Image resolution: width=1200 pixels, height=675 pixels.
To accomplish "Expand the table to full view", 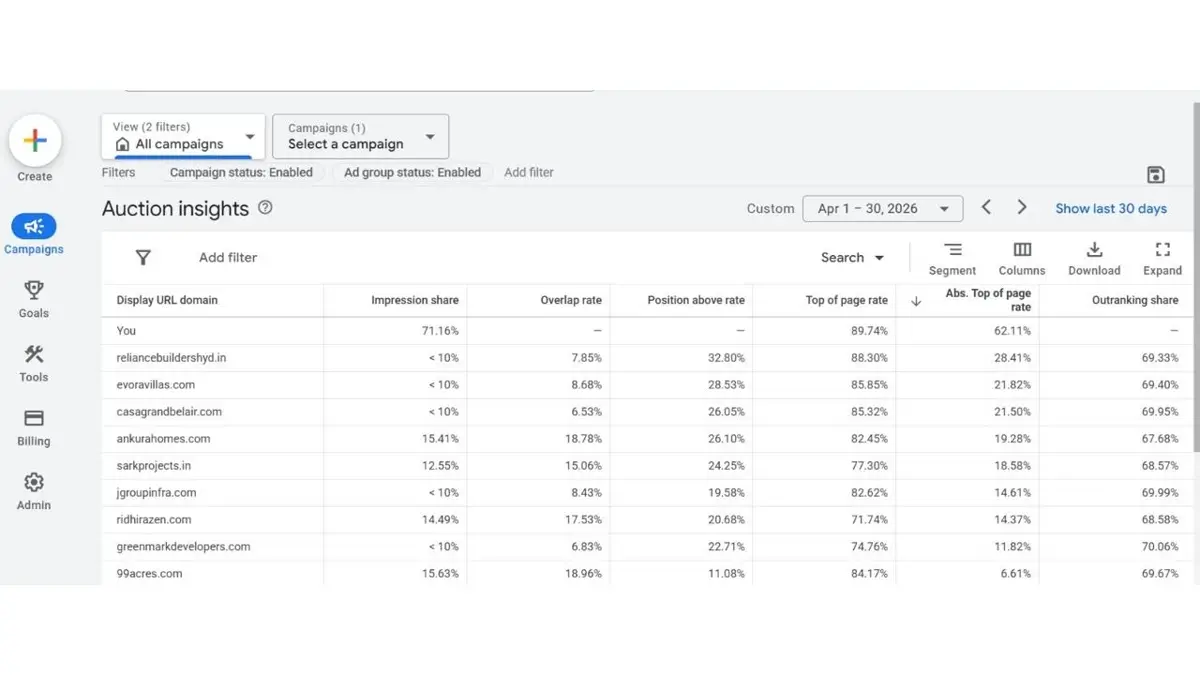I will point(1162,258).
